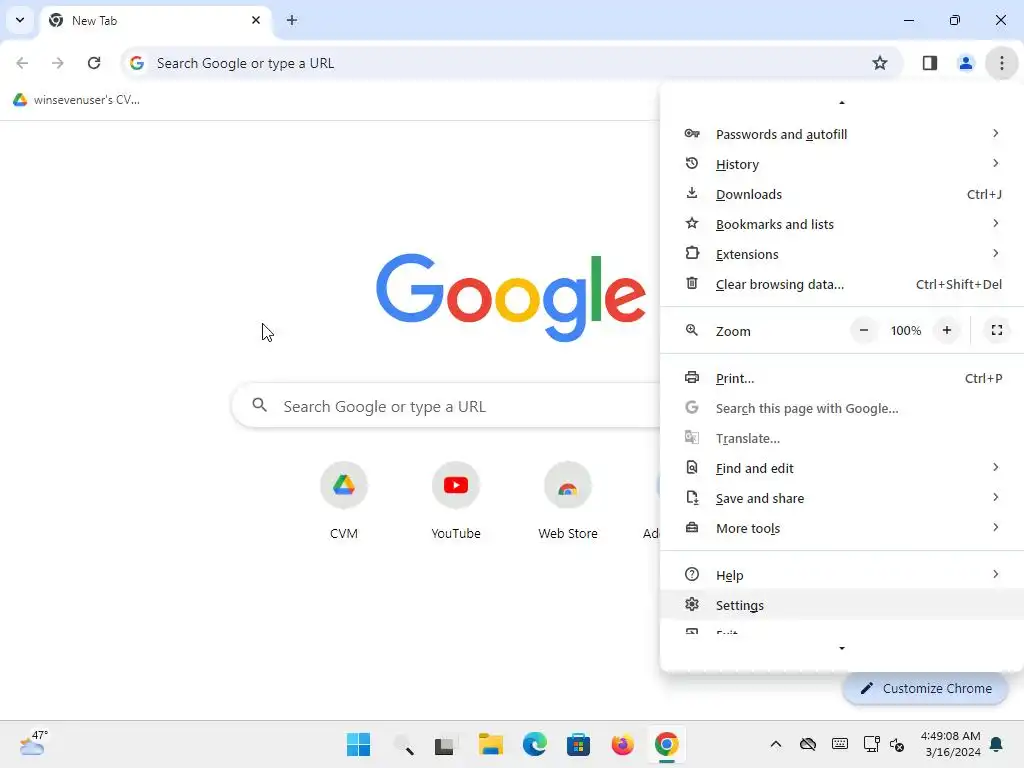The width and height of the screenshot is (1024, 768).
Task: Expand Find and edit submenu
Action: pyautogui.click(x=842, y=468)
